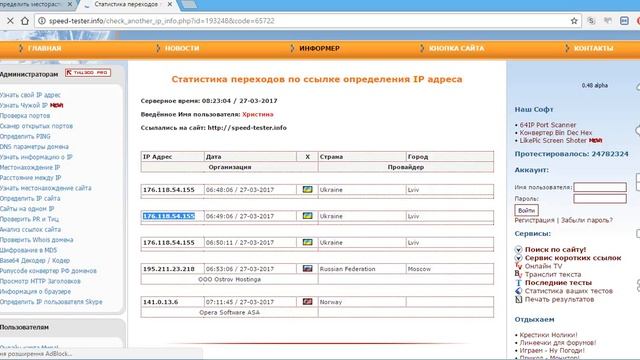
Task: Open Просмотр HTTP Заголовков link
Action: [x=40, y=281]
